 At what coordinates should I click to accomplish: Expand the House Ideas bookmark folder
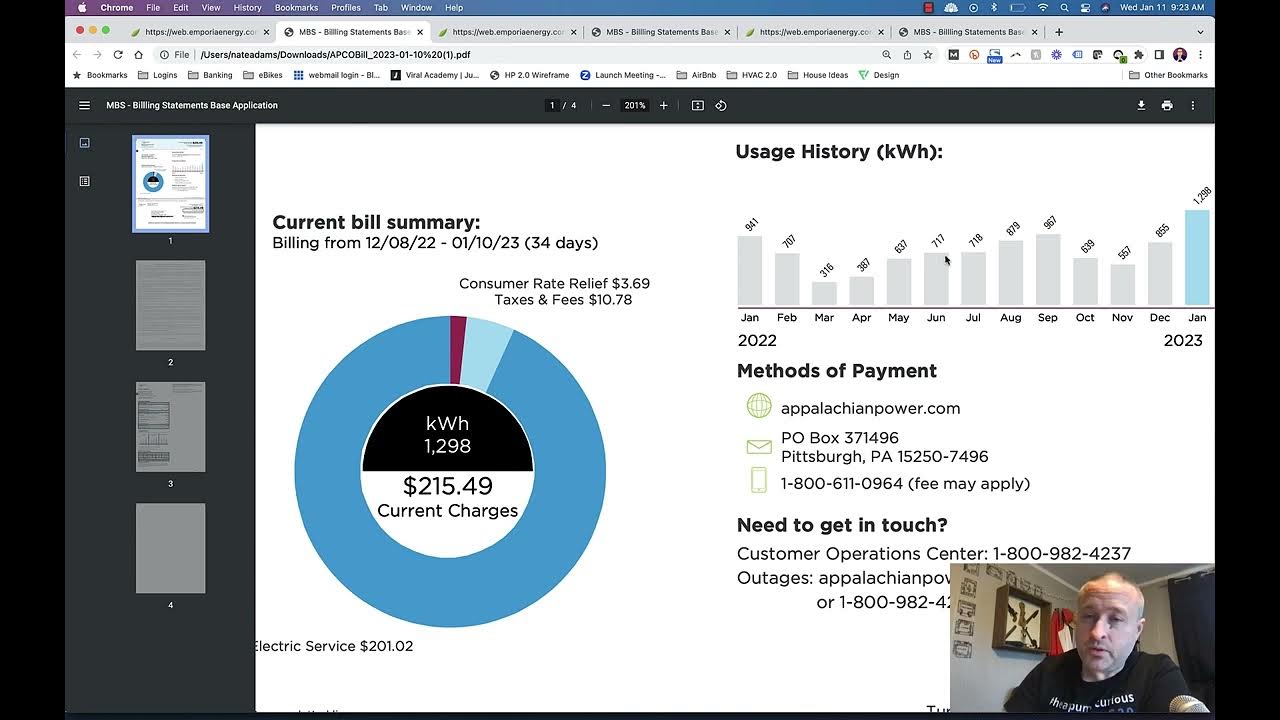pyautogui.click(x=818, y=75)
